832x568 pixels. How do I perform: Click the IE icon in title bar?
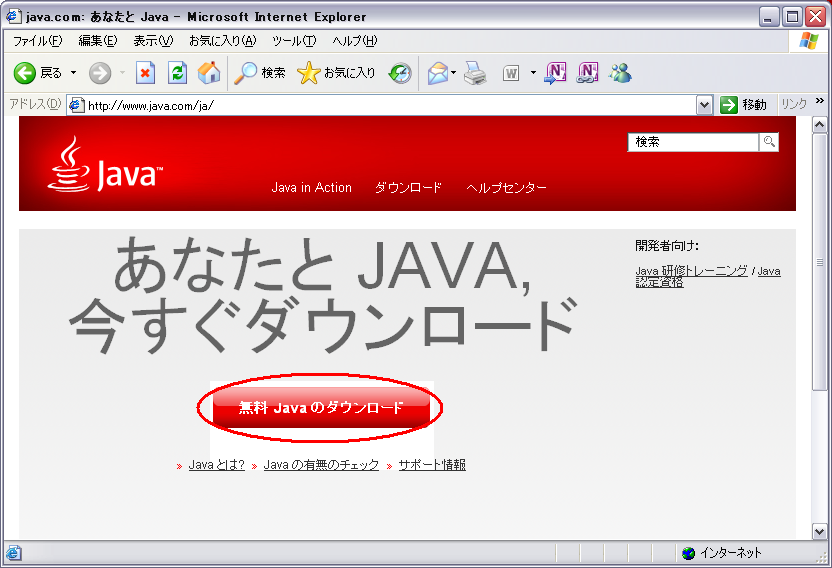tap(14, 16)
